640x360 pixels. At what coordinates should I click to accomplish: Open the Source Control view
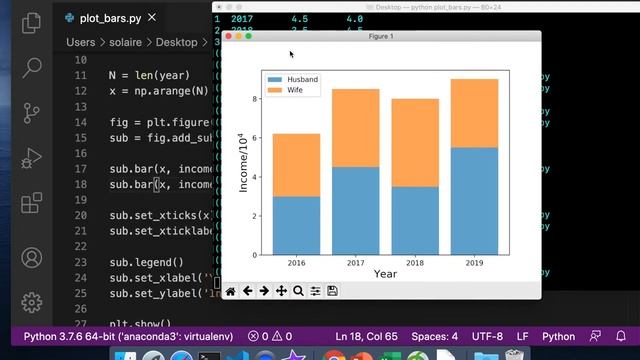tap(31, 113)
